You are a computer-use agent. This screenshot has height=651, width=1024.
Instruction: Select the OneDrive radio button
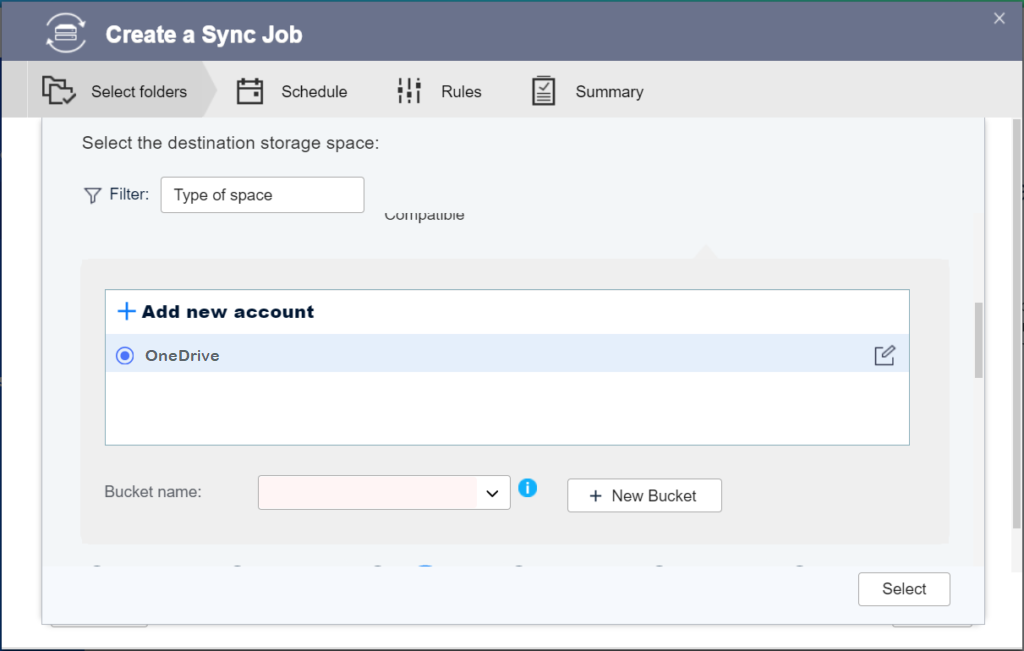(125, 355)
